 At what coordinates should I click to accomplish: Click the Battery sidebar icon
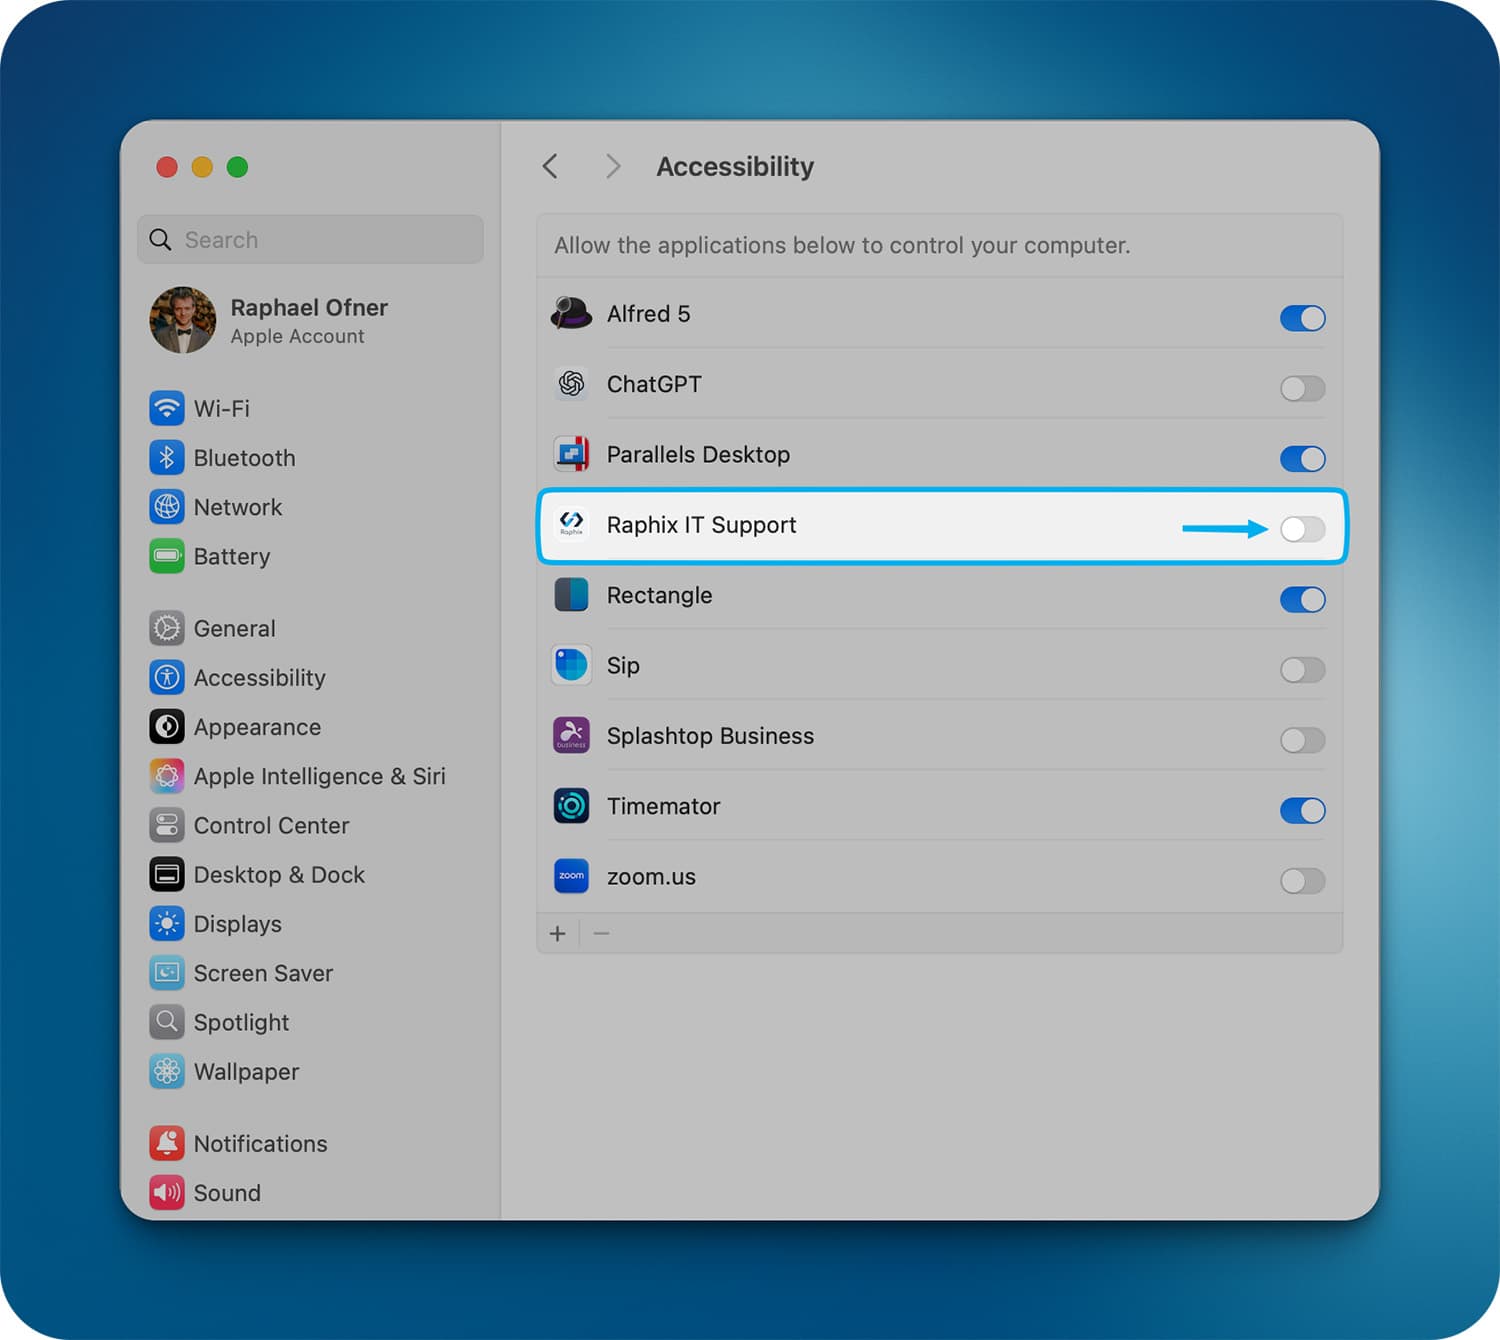click(x=167, y=556)
